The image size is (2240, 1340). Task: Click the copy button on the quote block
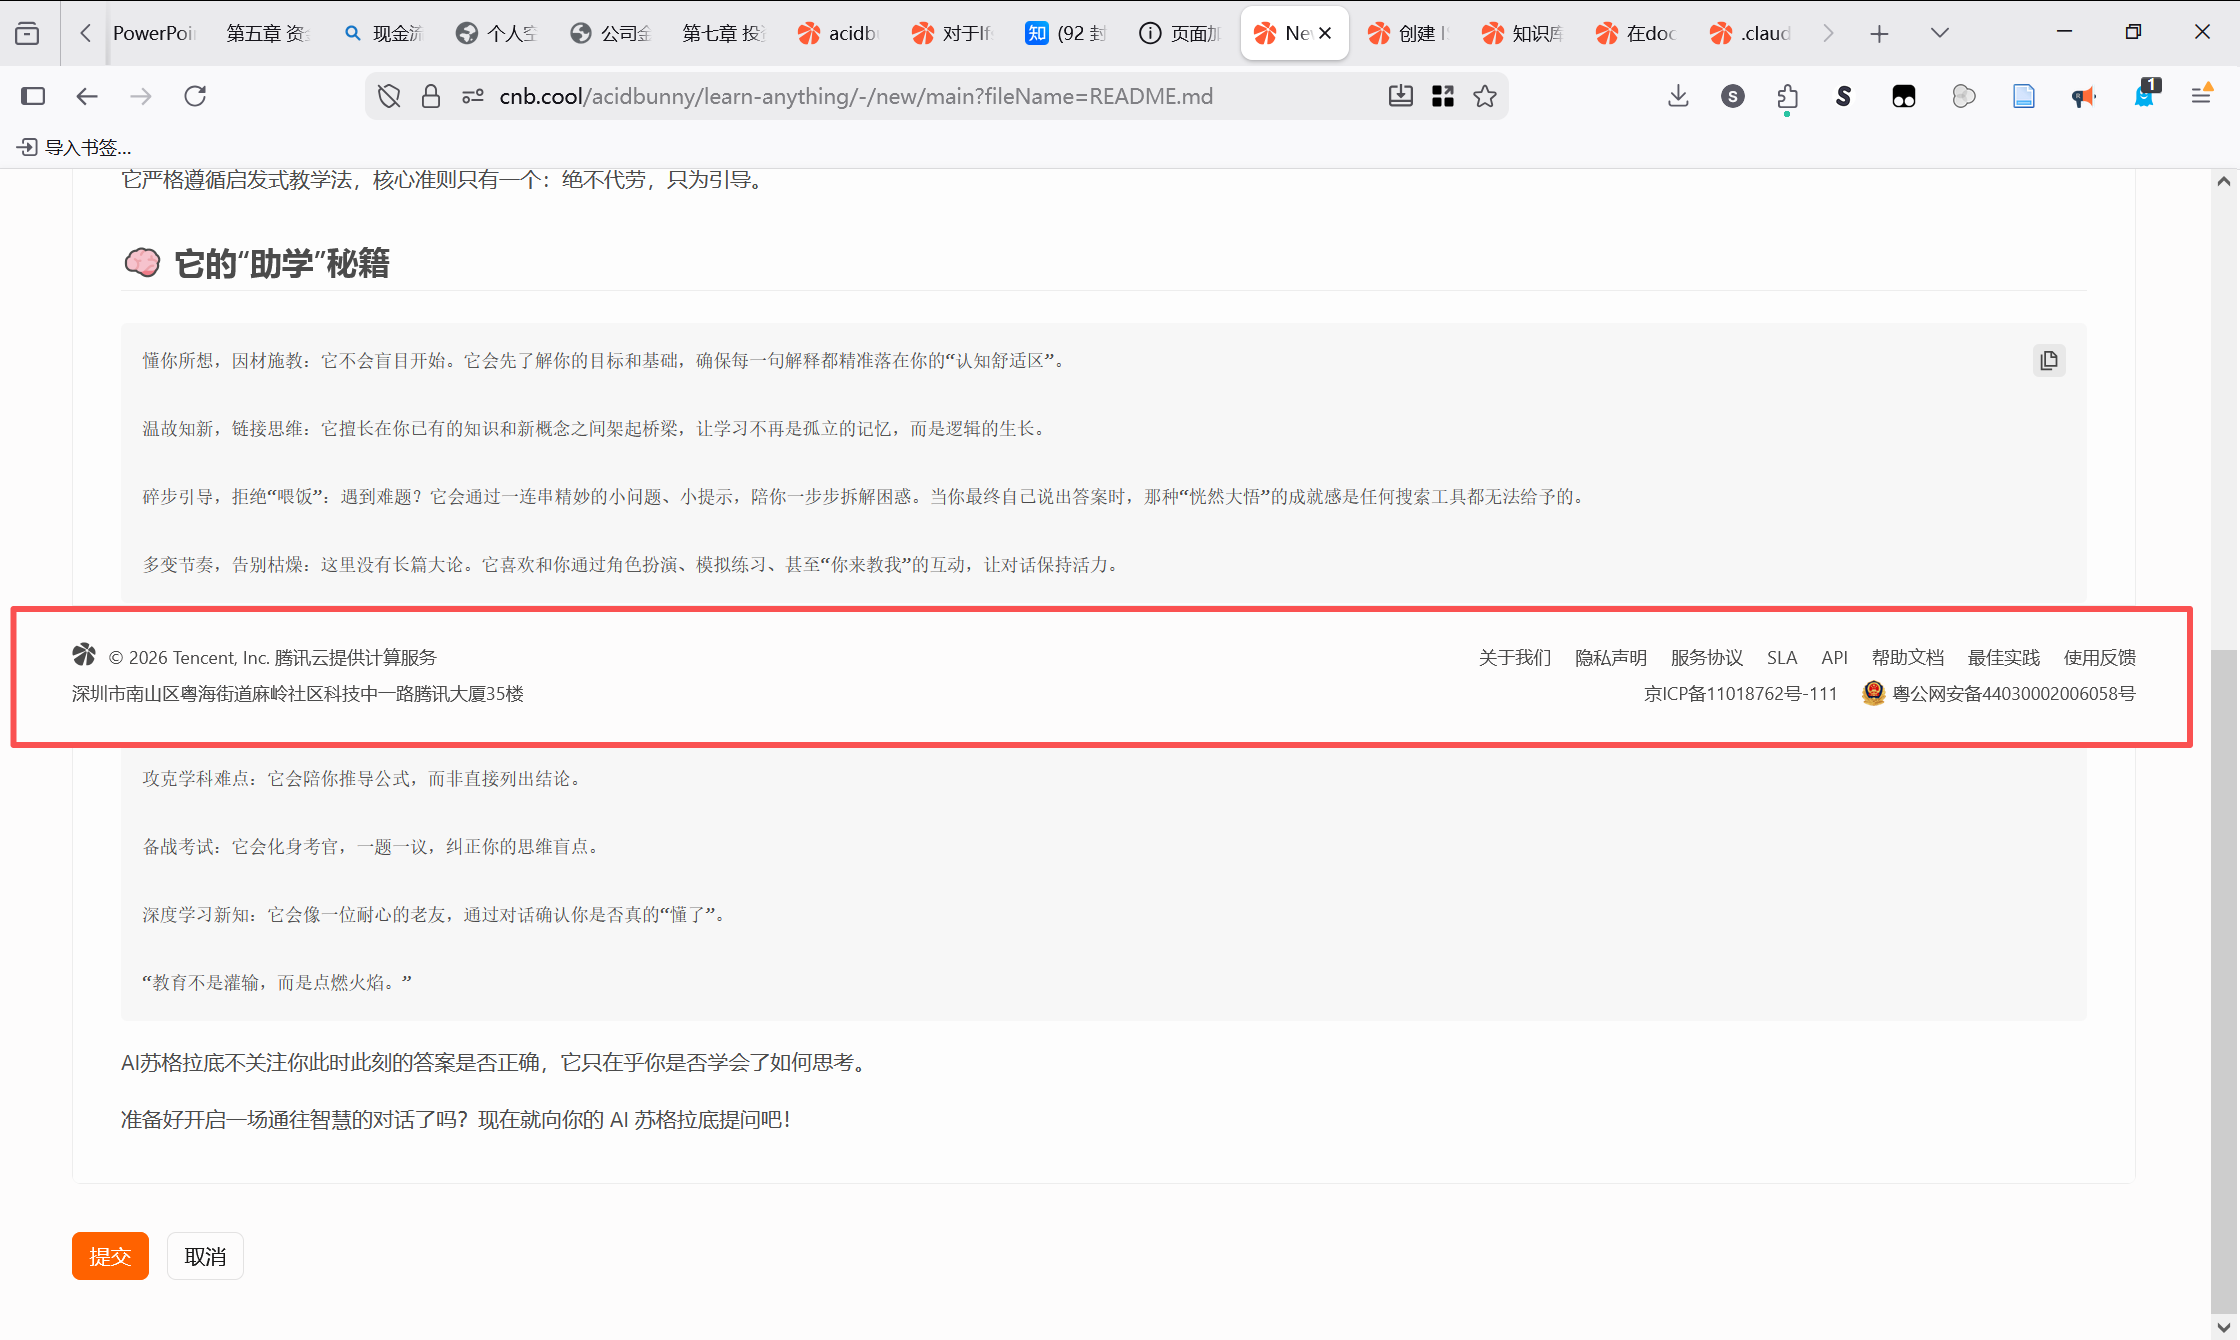pyautogui.click(x=2049, y=360)
